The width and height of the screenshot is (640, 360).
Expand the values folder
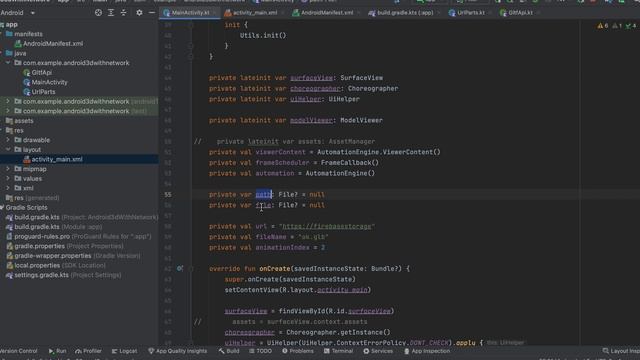click(8, 178)
